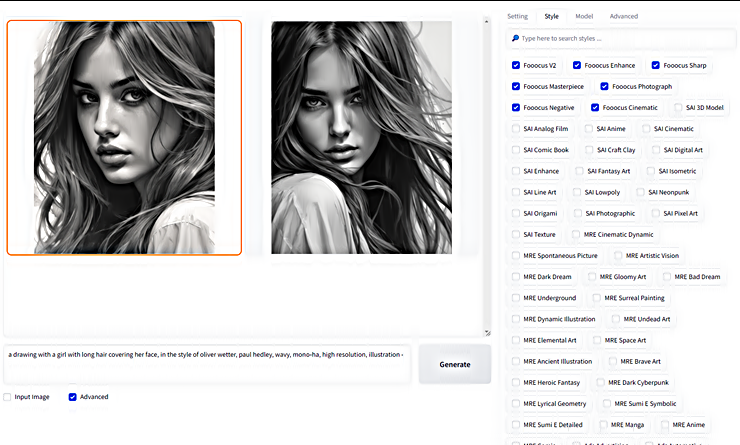Enable the SAI Texture style
This screenshot has height=445, width=740.
coord(516,235)
